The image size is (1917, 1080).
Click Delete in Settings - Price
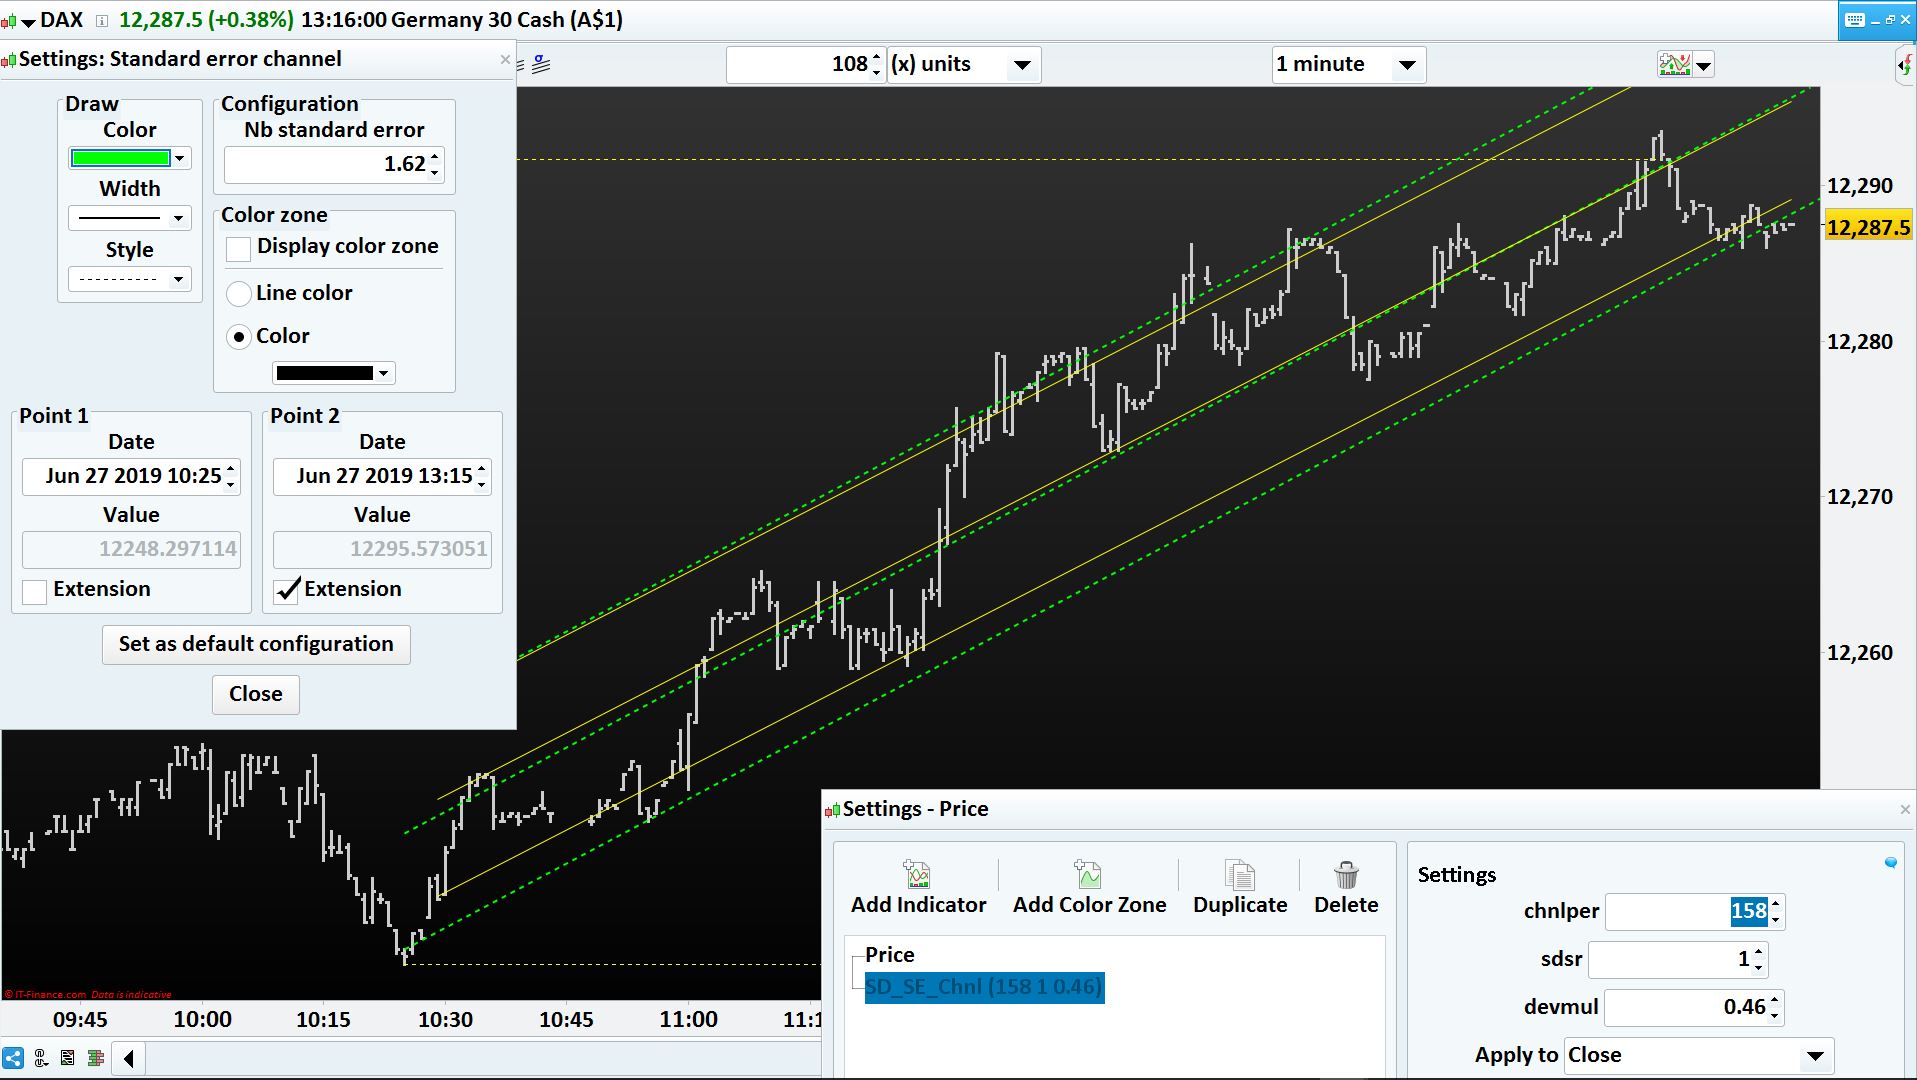[x=1346, y=888]
